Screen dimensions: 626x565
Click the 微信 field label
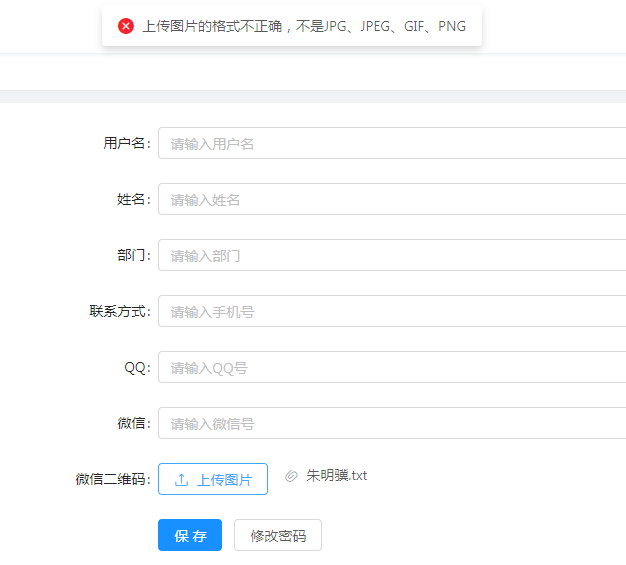click(134, 423)
